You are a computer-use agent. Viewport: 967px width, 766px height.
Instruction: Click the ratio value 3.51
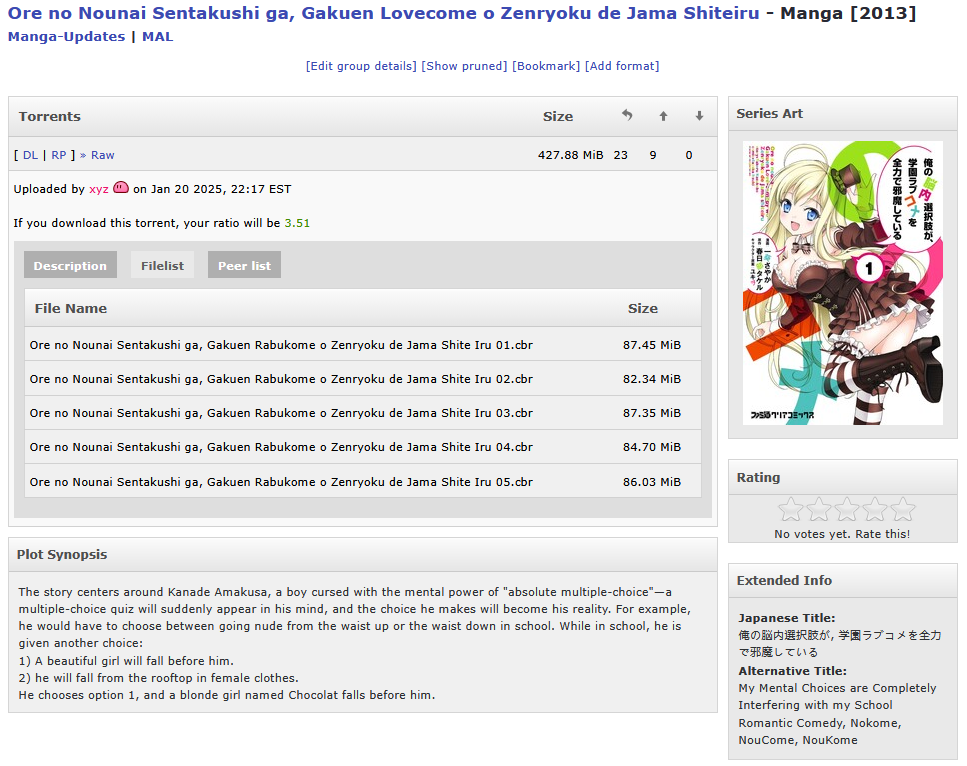pyautogui.click(x=297, y=223)
